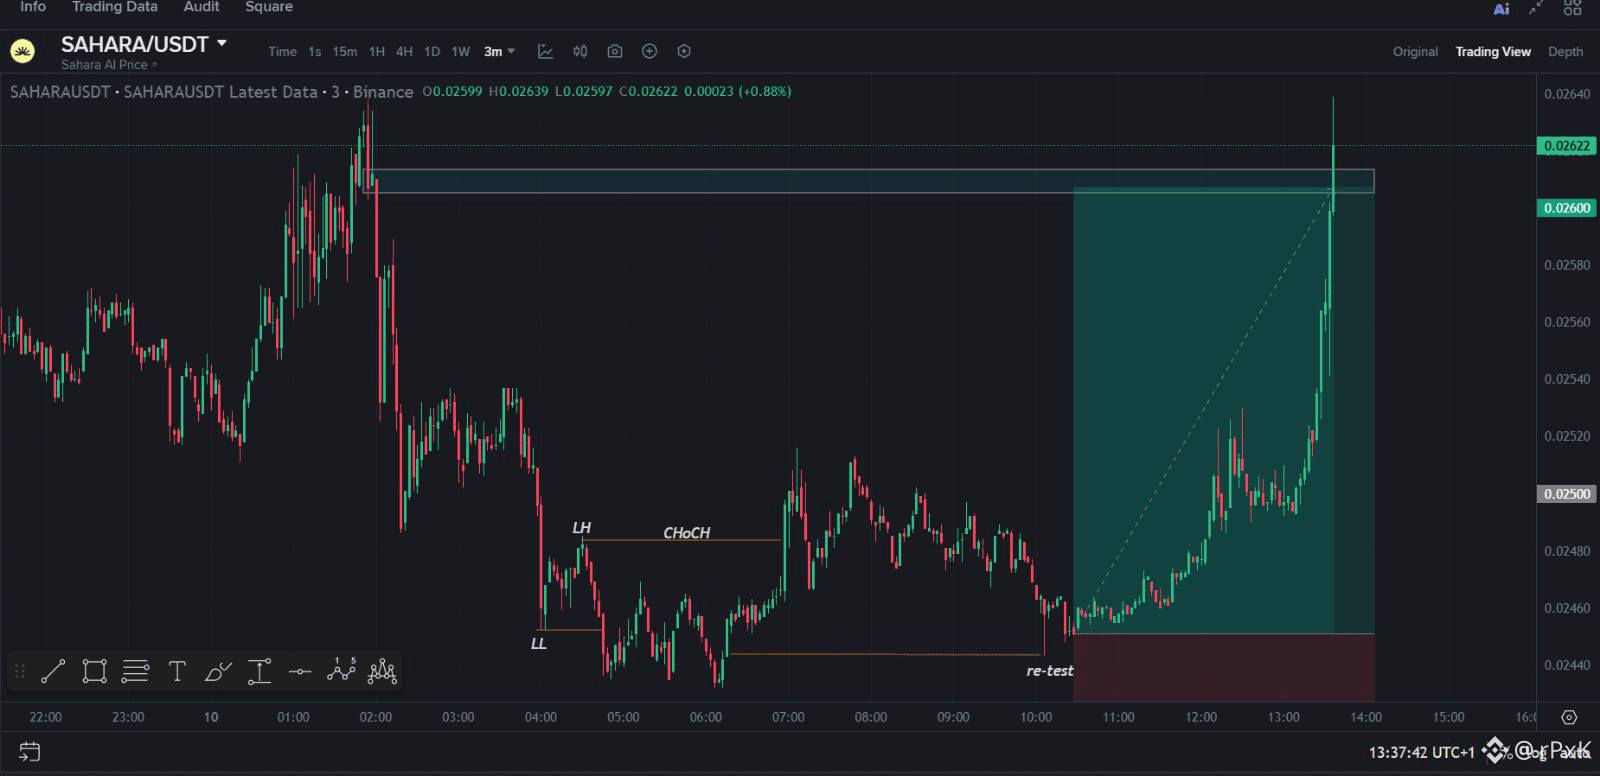Select the long position measure tool
This screenshot has width=1600, height=776.
(259, 672)
